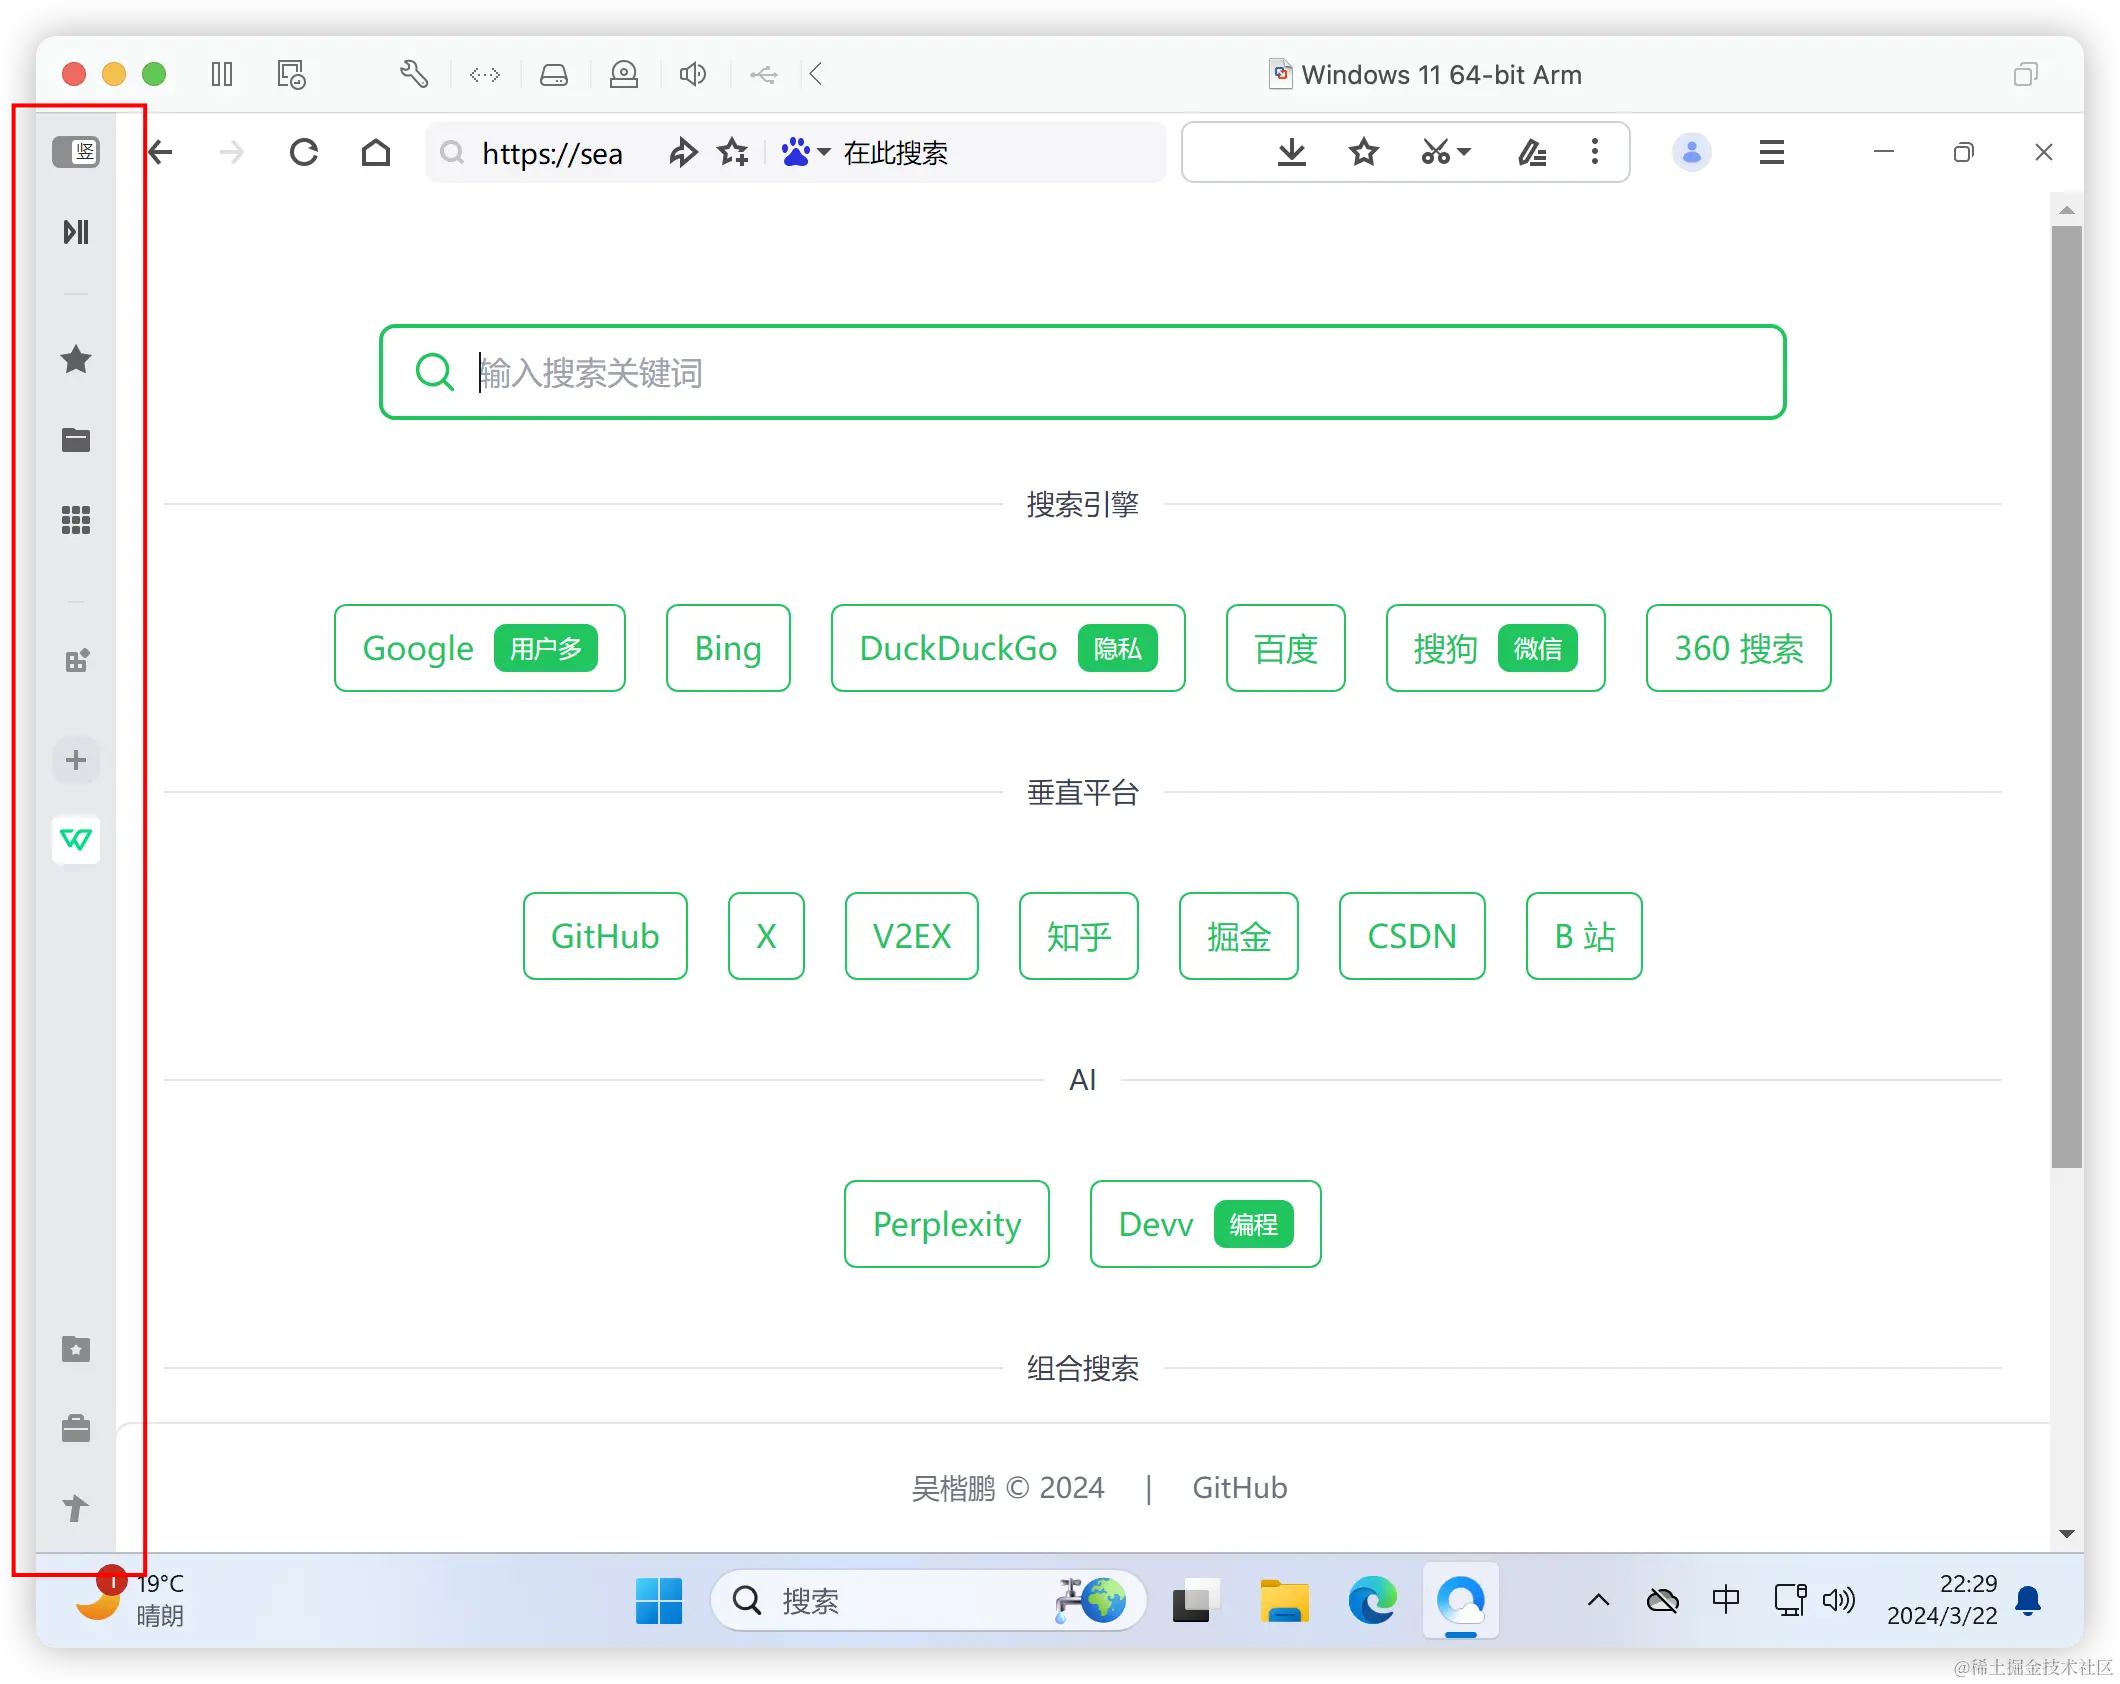Click the play/pause sidebar icon

tap(76, 232)
